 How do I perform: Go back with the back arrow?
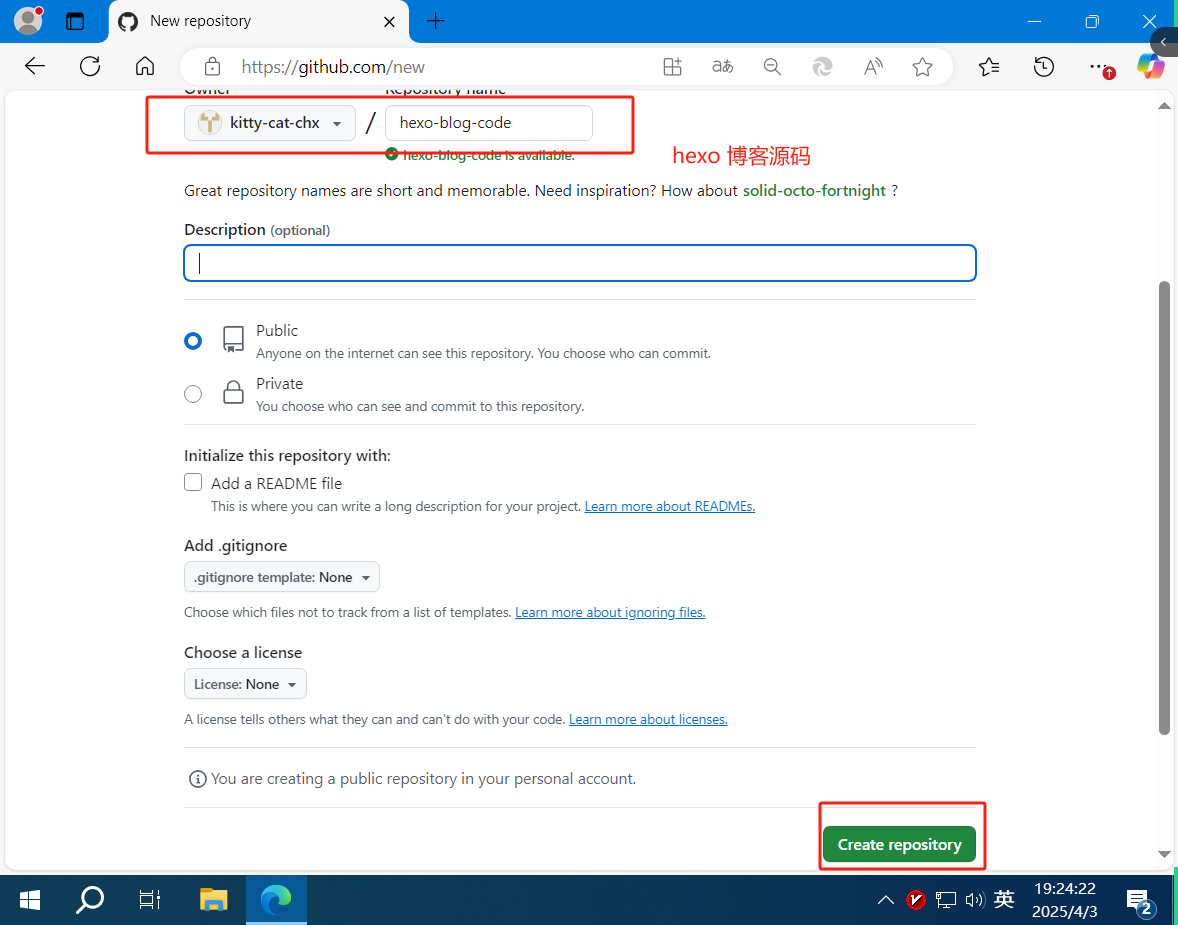click(35, 66)
